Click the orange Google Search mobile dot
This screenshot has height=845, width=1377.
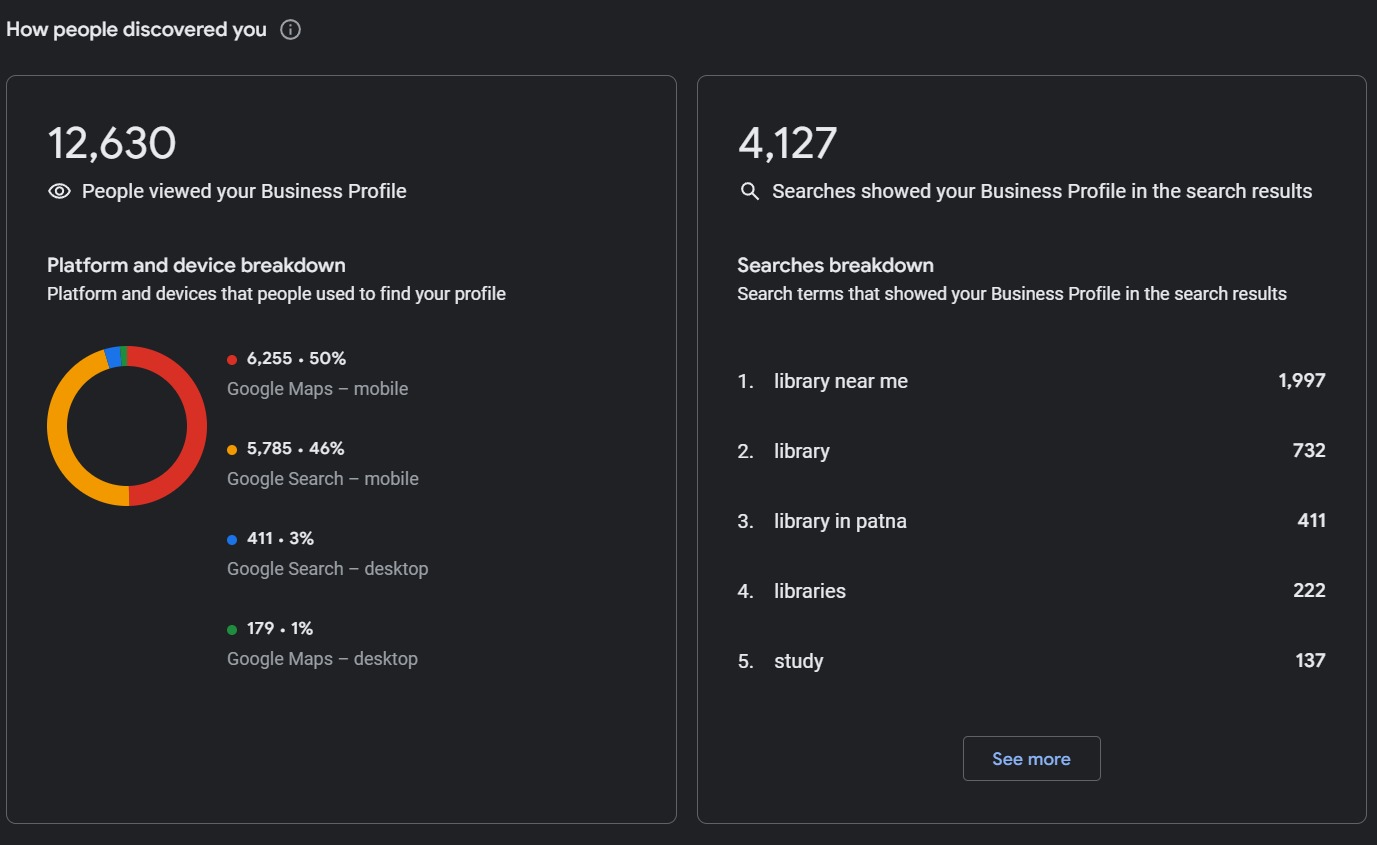pyautogui.click(x=232, y=449)
